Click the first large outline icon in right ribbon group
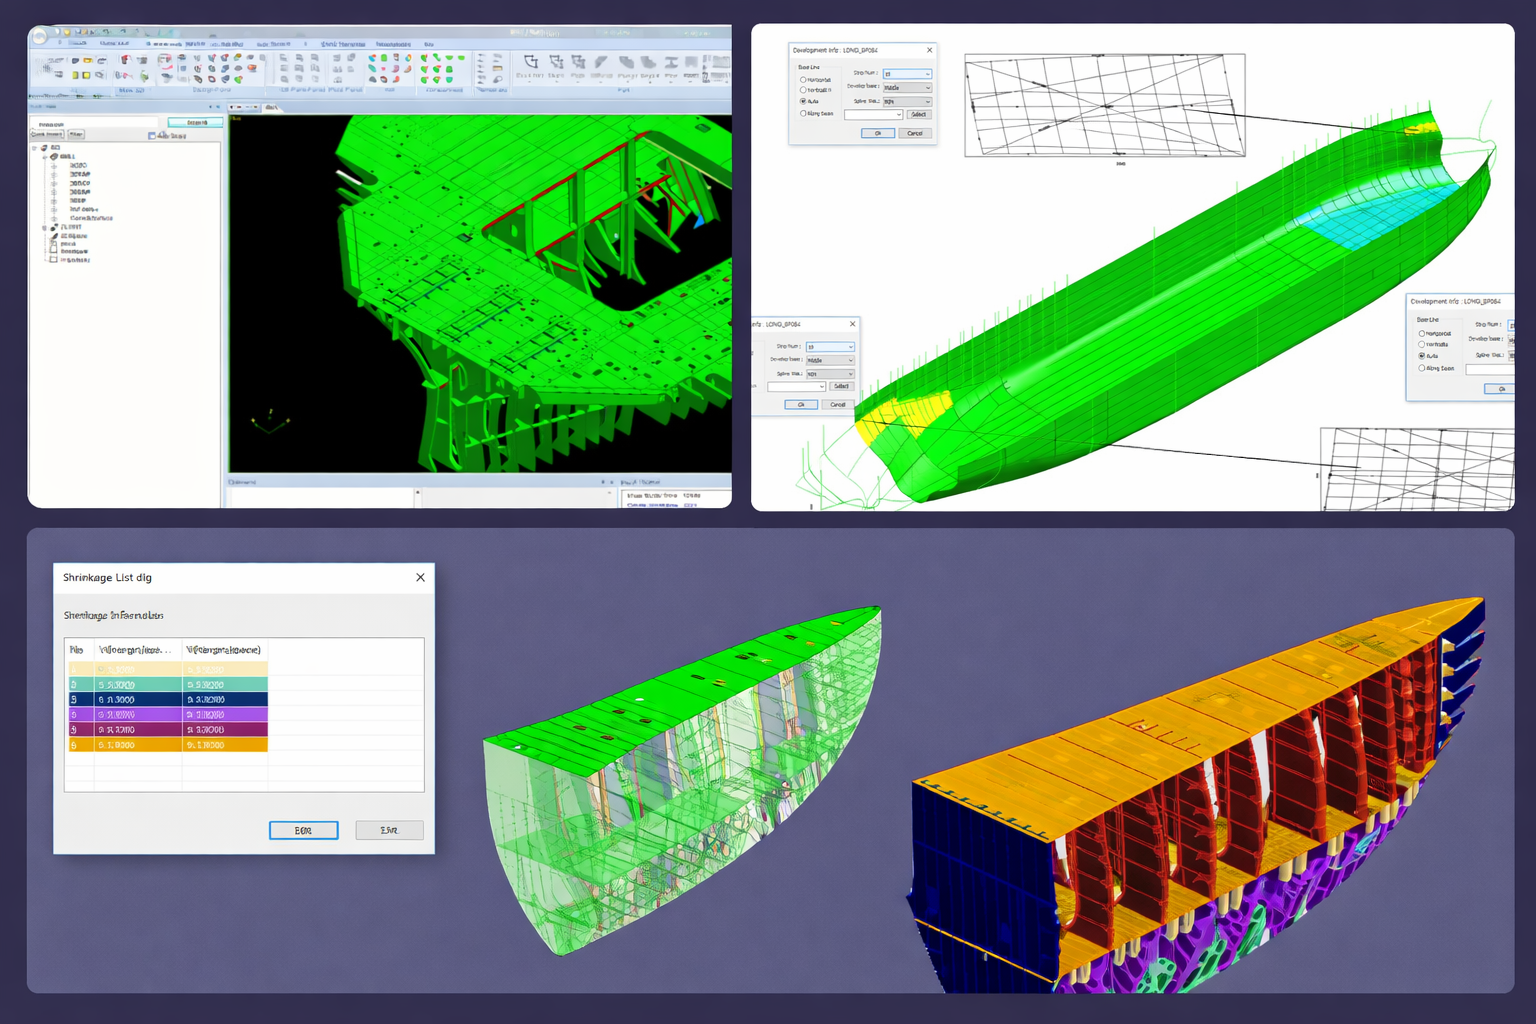 [531, 63]
